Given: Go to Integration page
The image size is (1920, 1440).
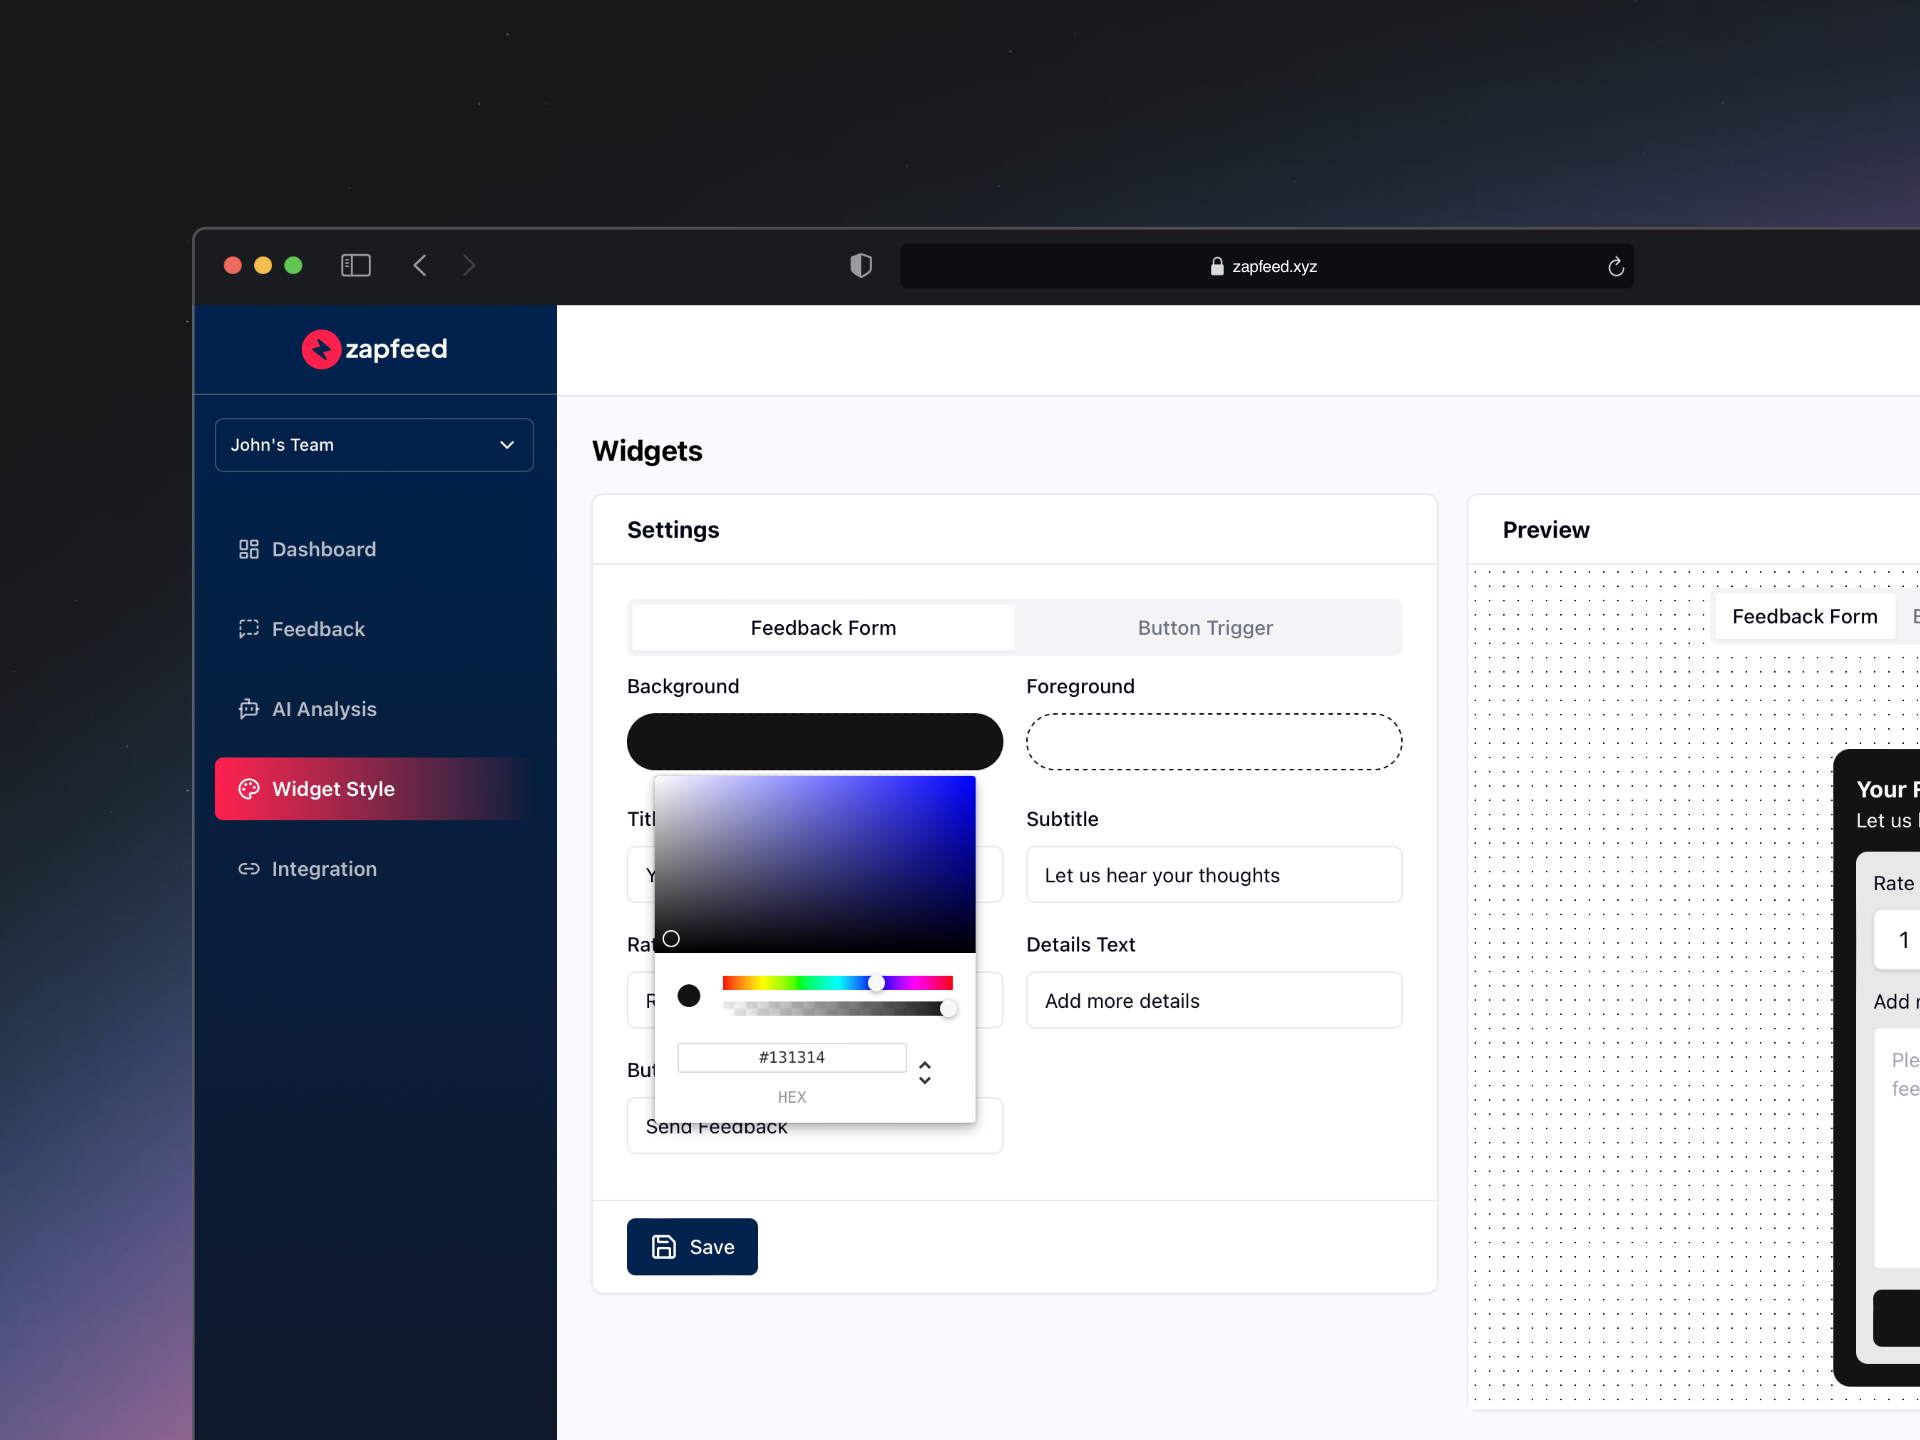Looking at the screenshot, I should pyautogui.click(x=323, y=869).
